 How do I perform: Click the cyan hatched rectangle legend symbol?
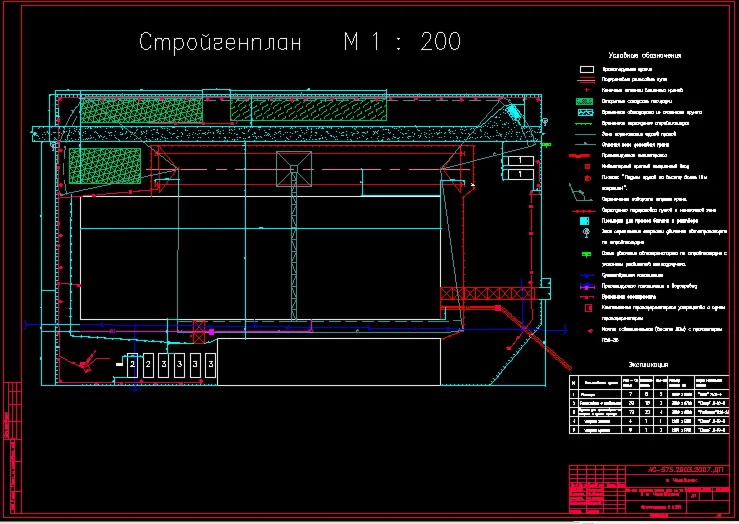click(585, 113)
